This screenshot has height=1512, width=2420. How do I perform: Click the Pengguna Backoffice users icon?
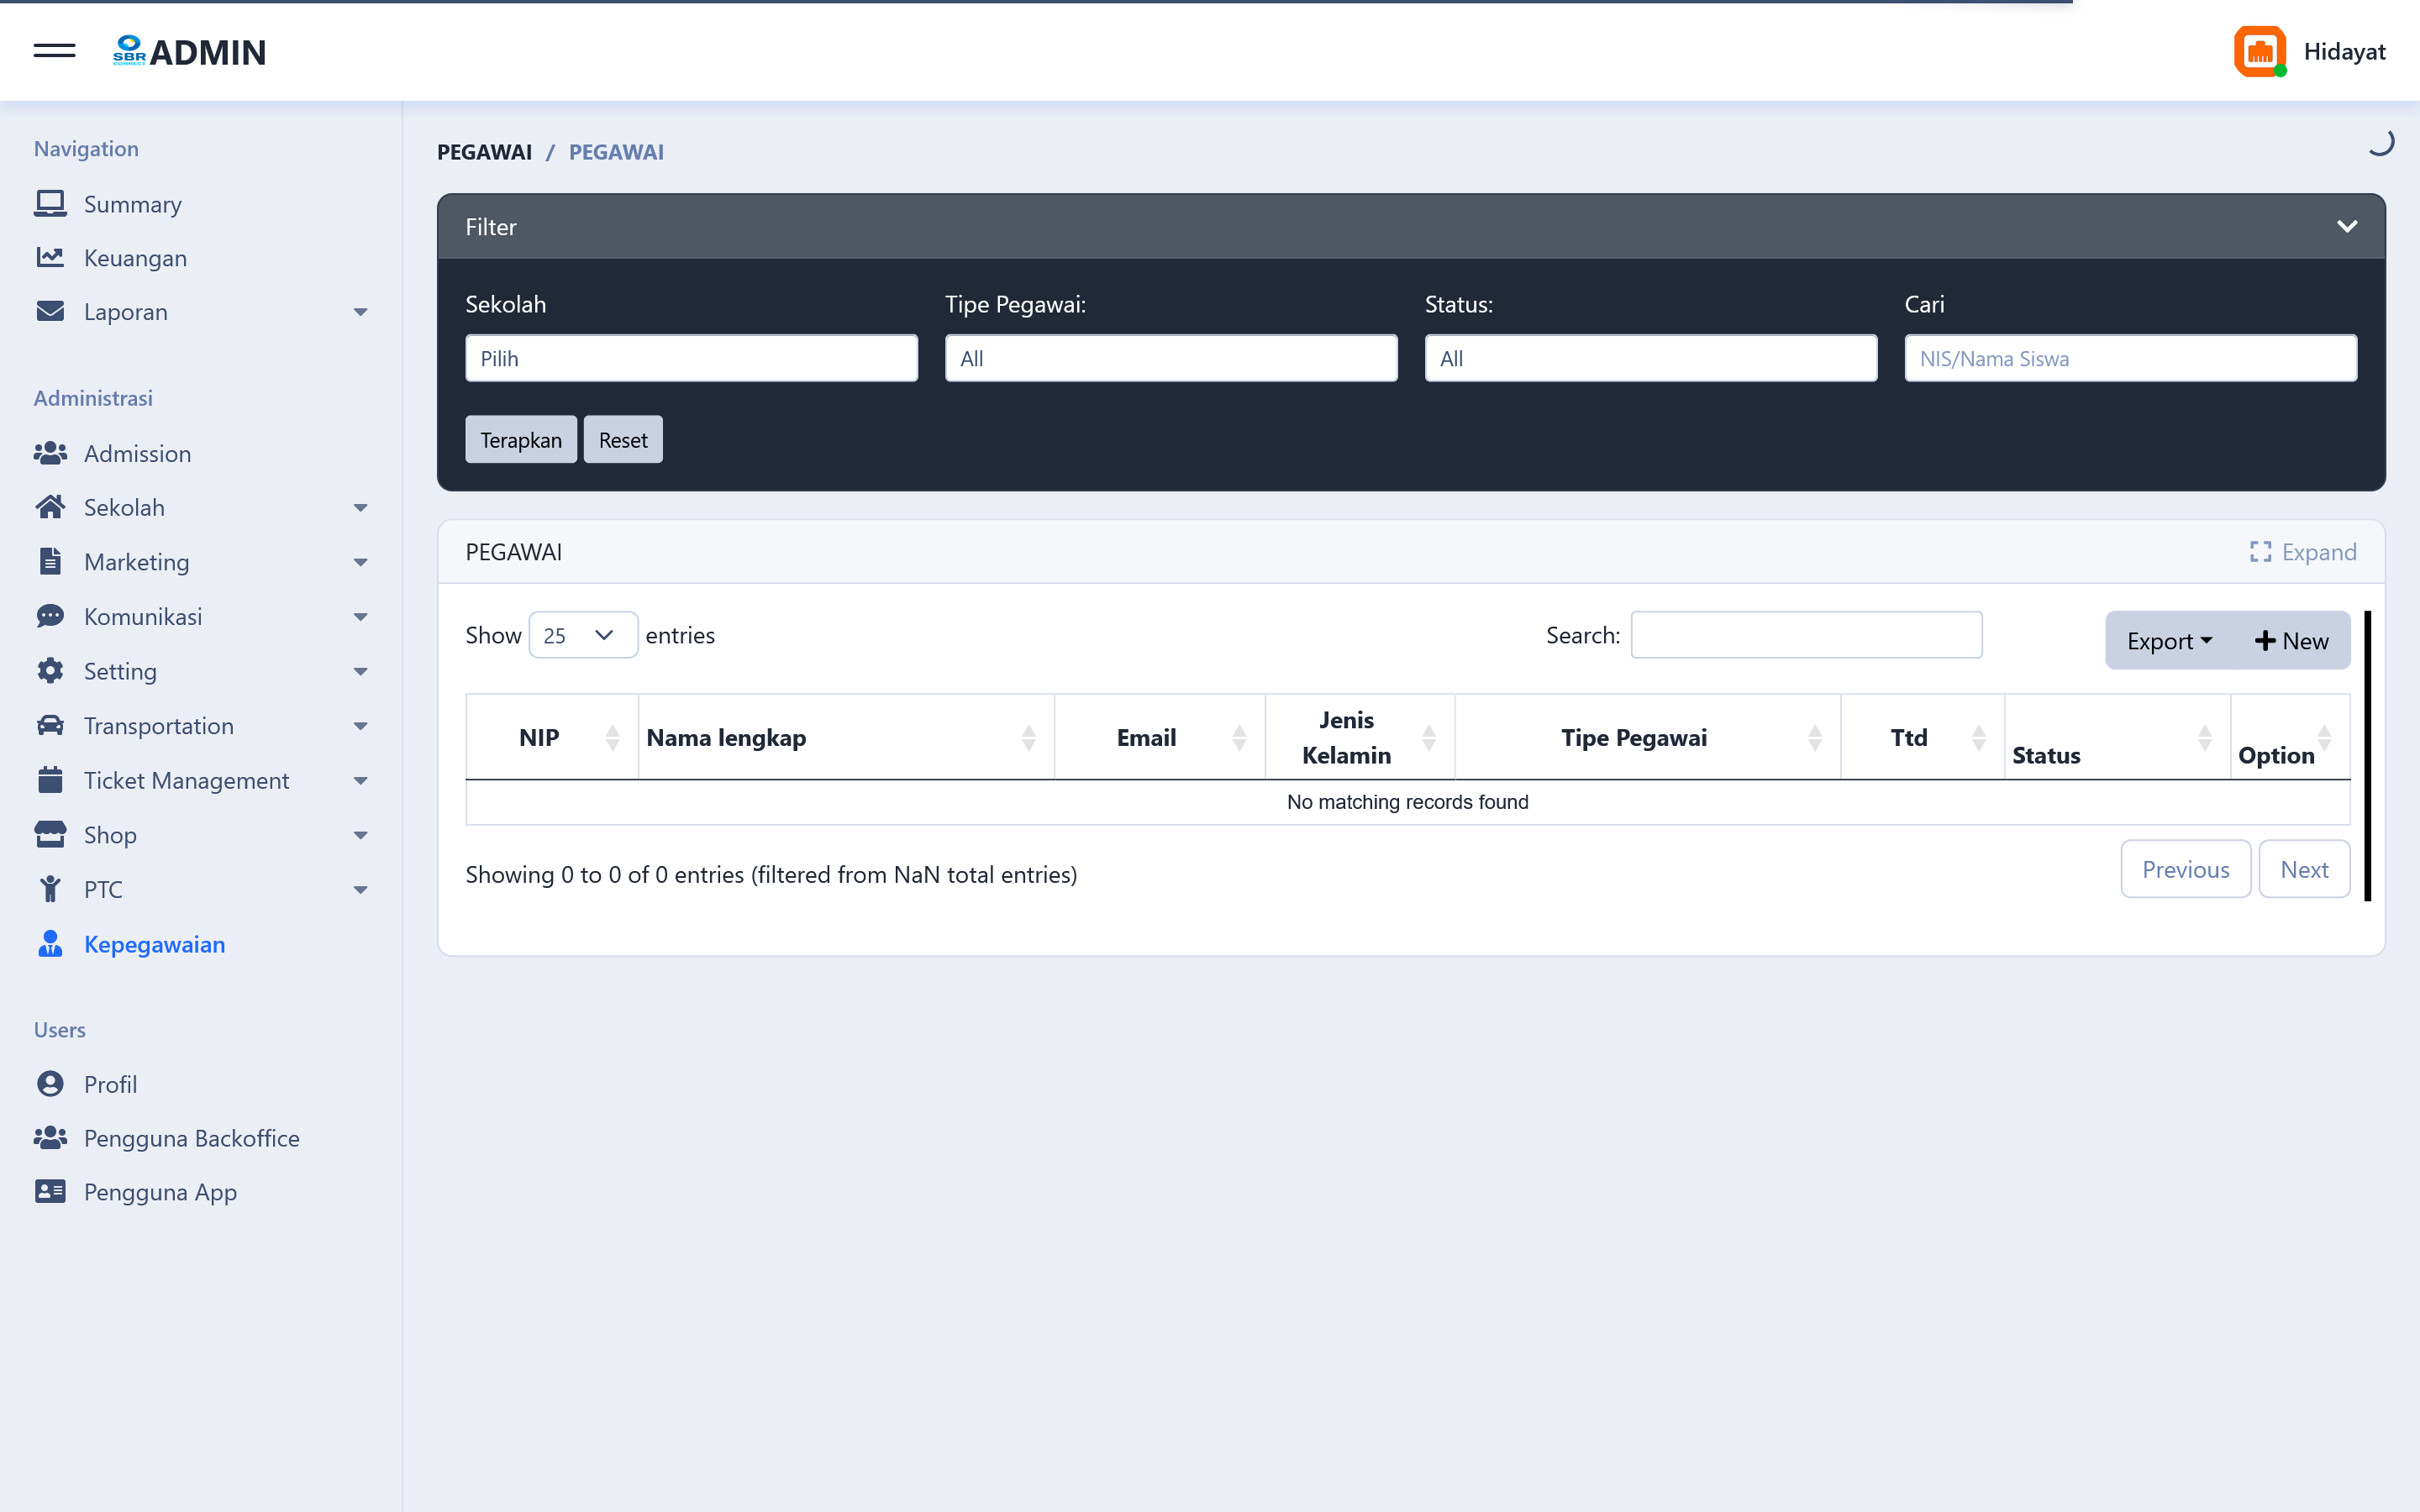pos(50,1138)
